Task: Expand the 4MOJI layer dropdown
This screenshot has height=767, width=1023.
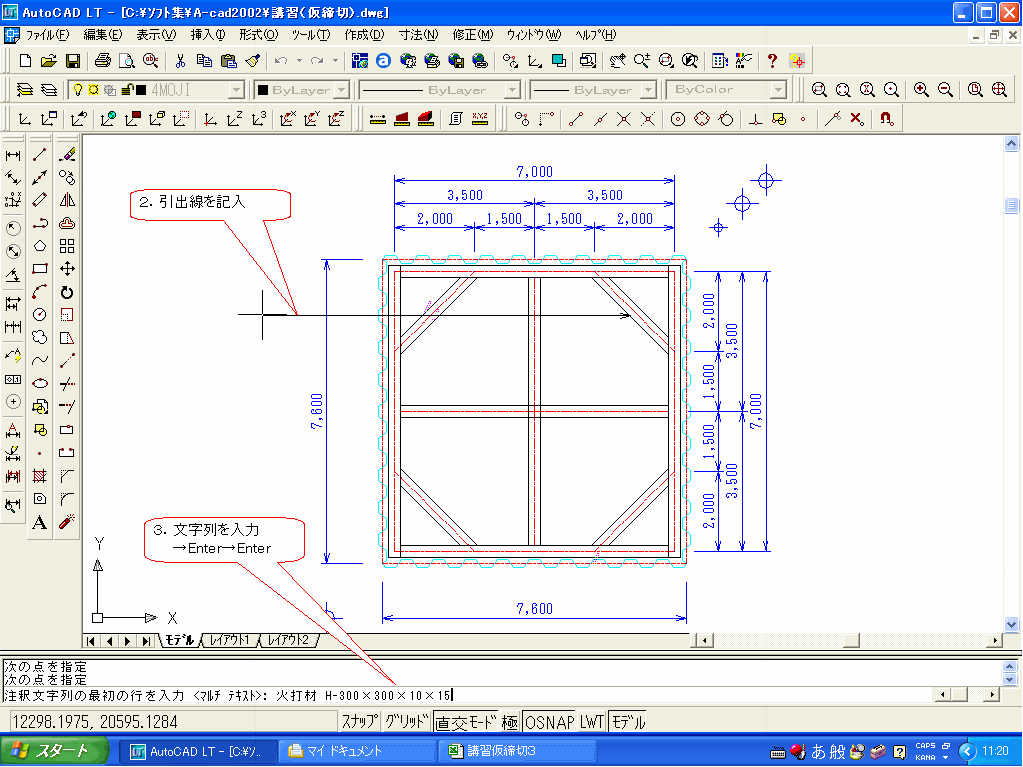Action: 237,90
